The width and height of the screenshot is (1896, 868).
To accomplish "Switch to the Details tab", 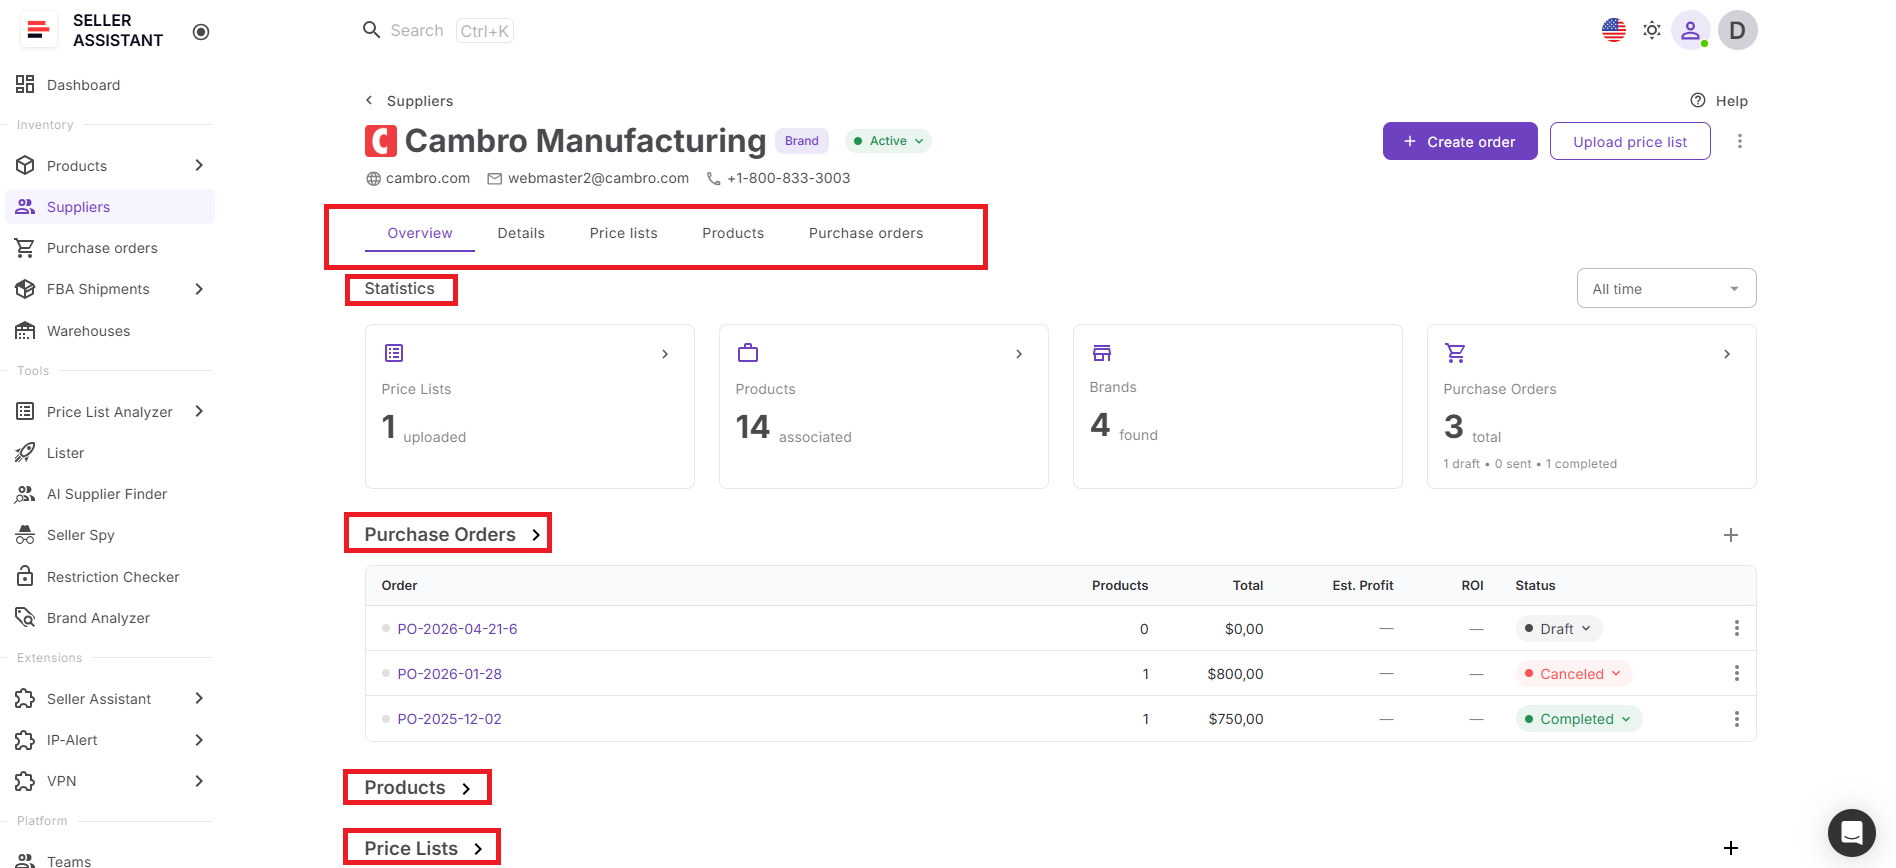I will (x=521, y=233).
